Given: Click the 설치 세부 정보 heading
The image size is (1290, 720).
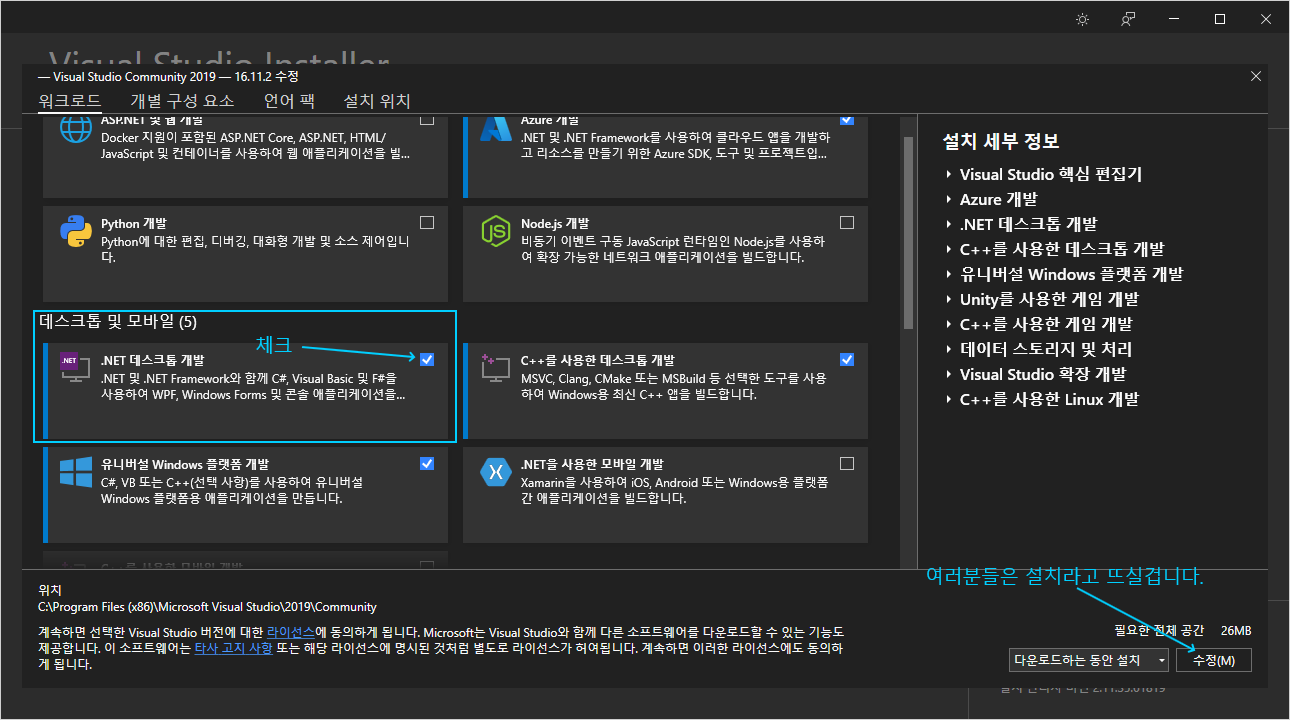Looking at the screenshot, I should 1001,141.
